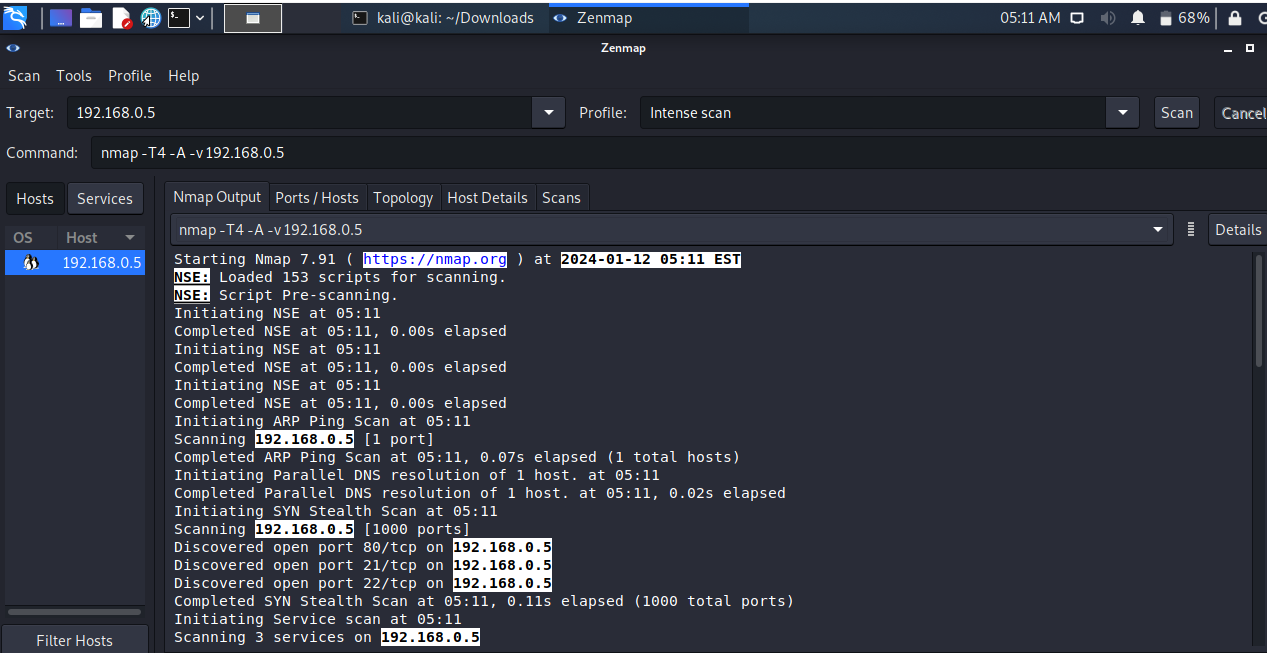
Task: Open notifications bell icon
Action: point(1138,18)
